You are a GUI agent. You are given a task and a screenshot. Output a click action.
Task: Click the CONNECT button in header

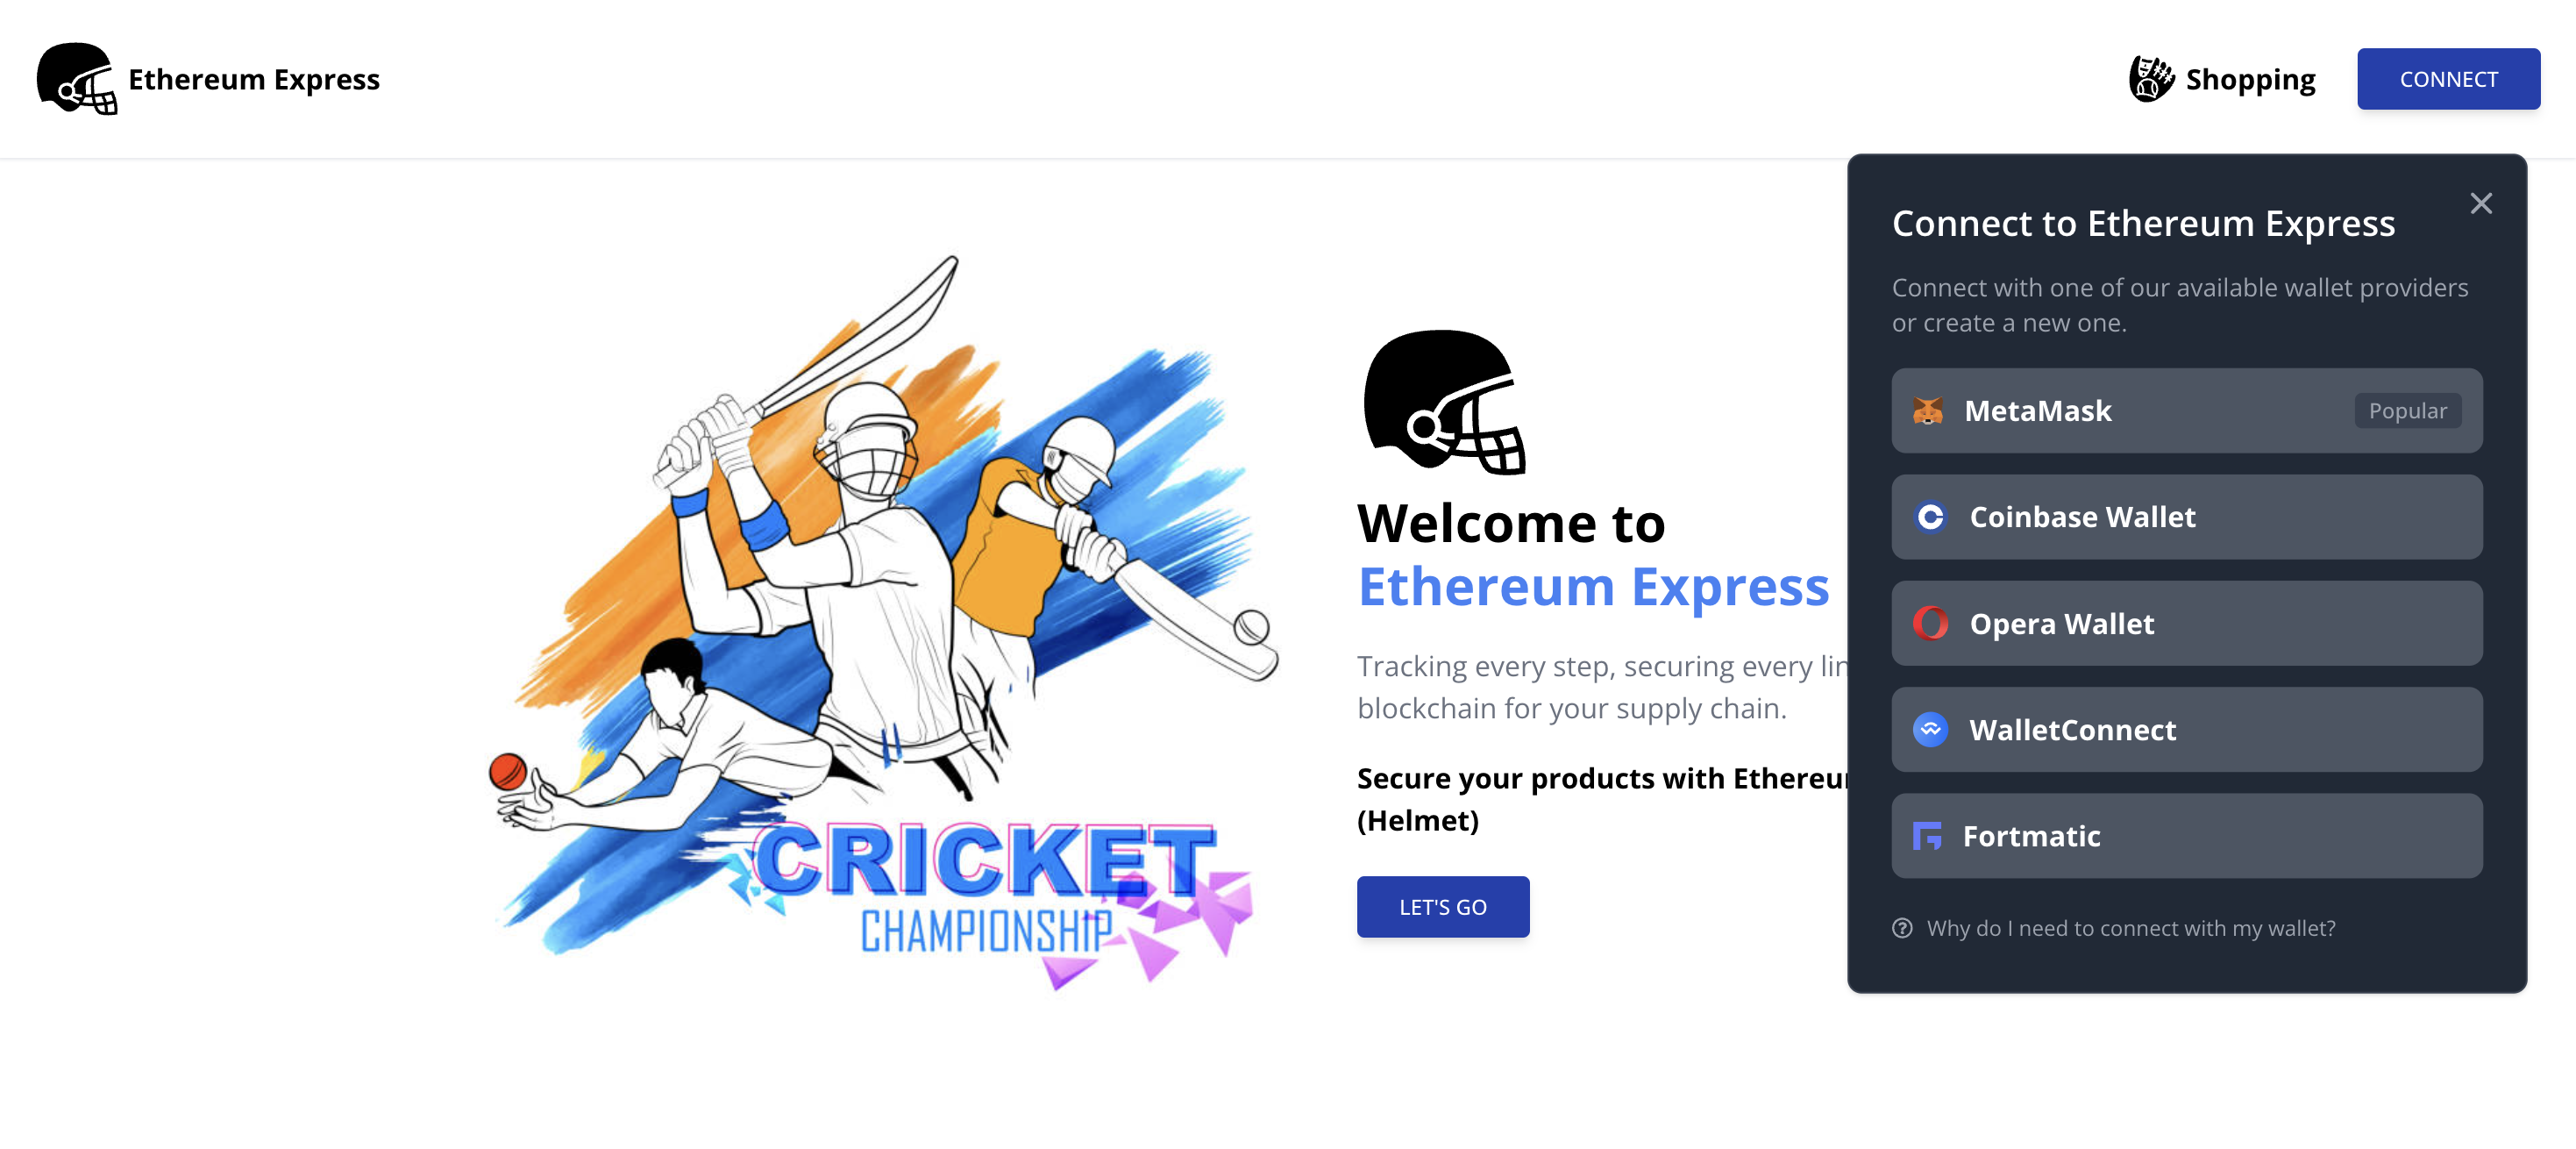pos(2448,79)
